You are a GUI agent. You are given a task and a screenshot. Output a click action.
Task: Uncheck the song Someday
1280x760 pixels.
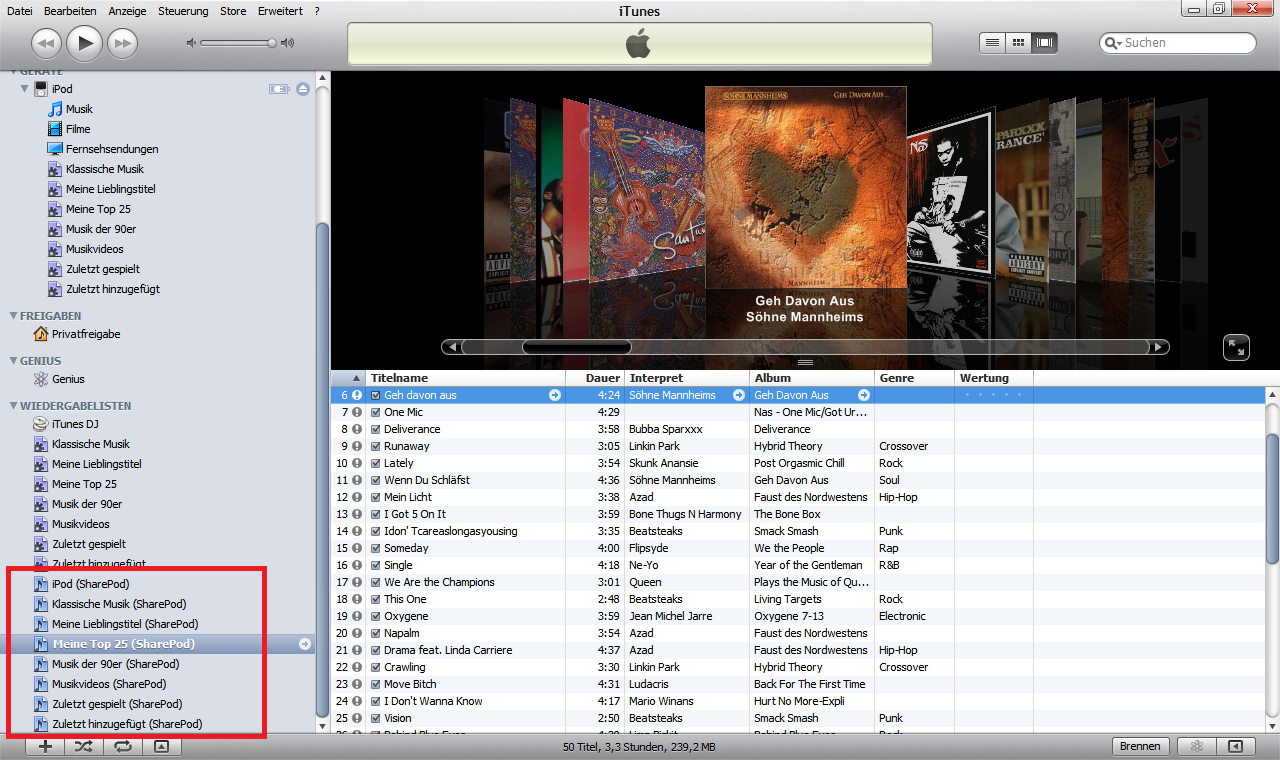[375, 548]
